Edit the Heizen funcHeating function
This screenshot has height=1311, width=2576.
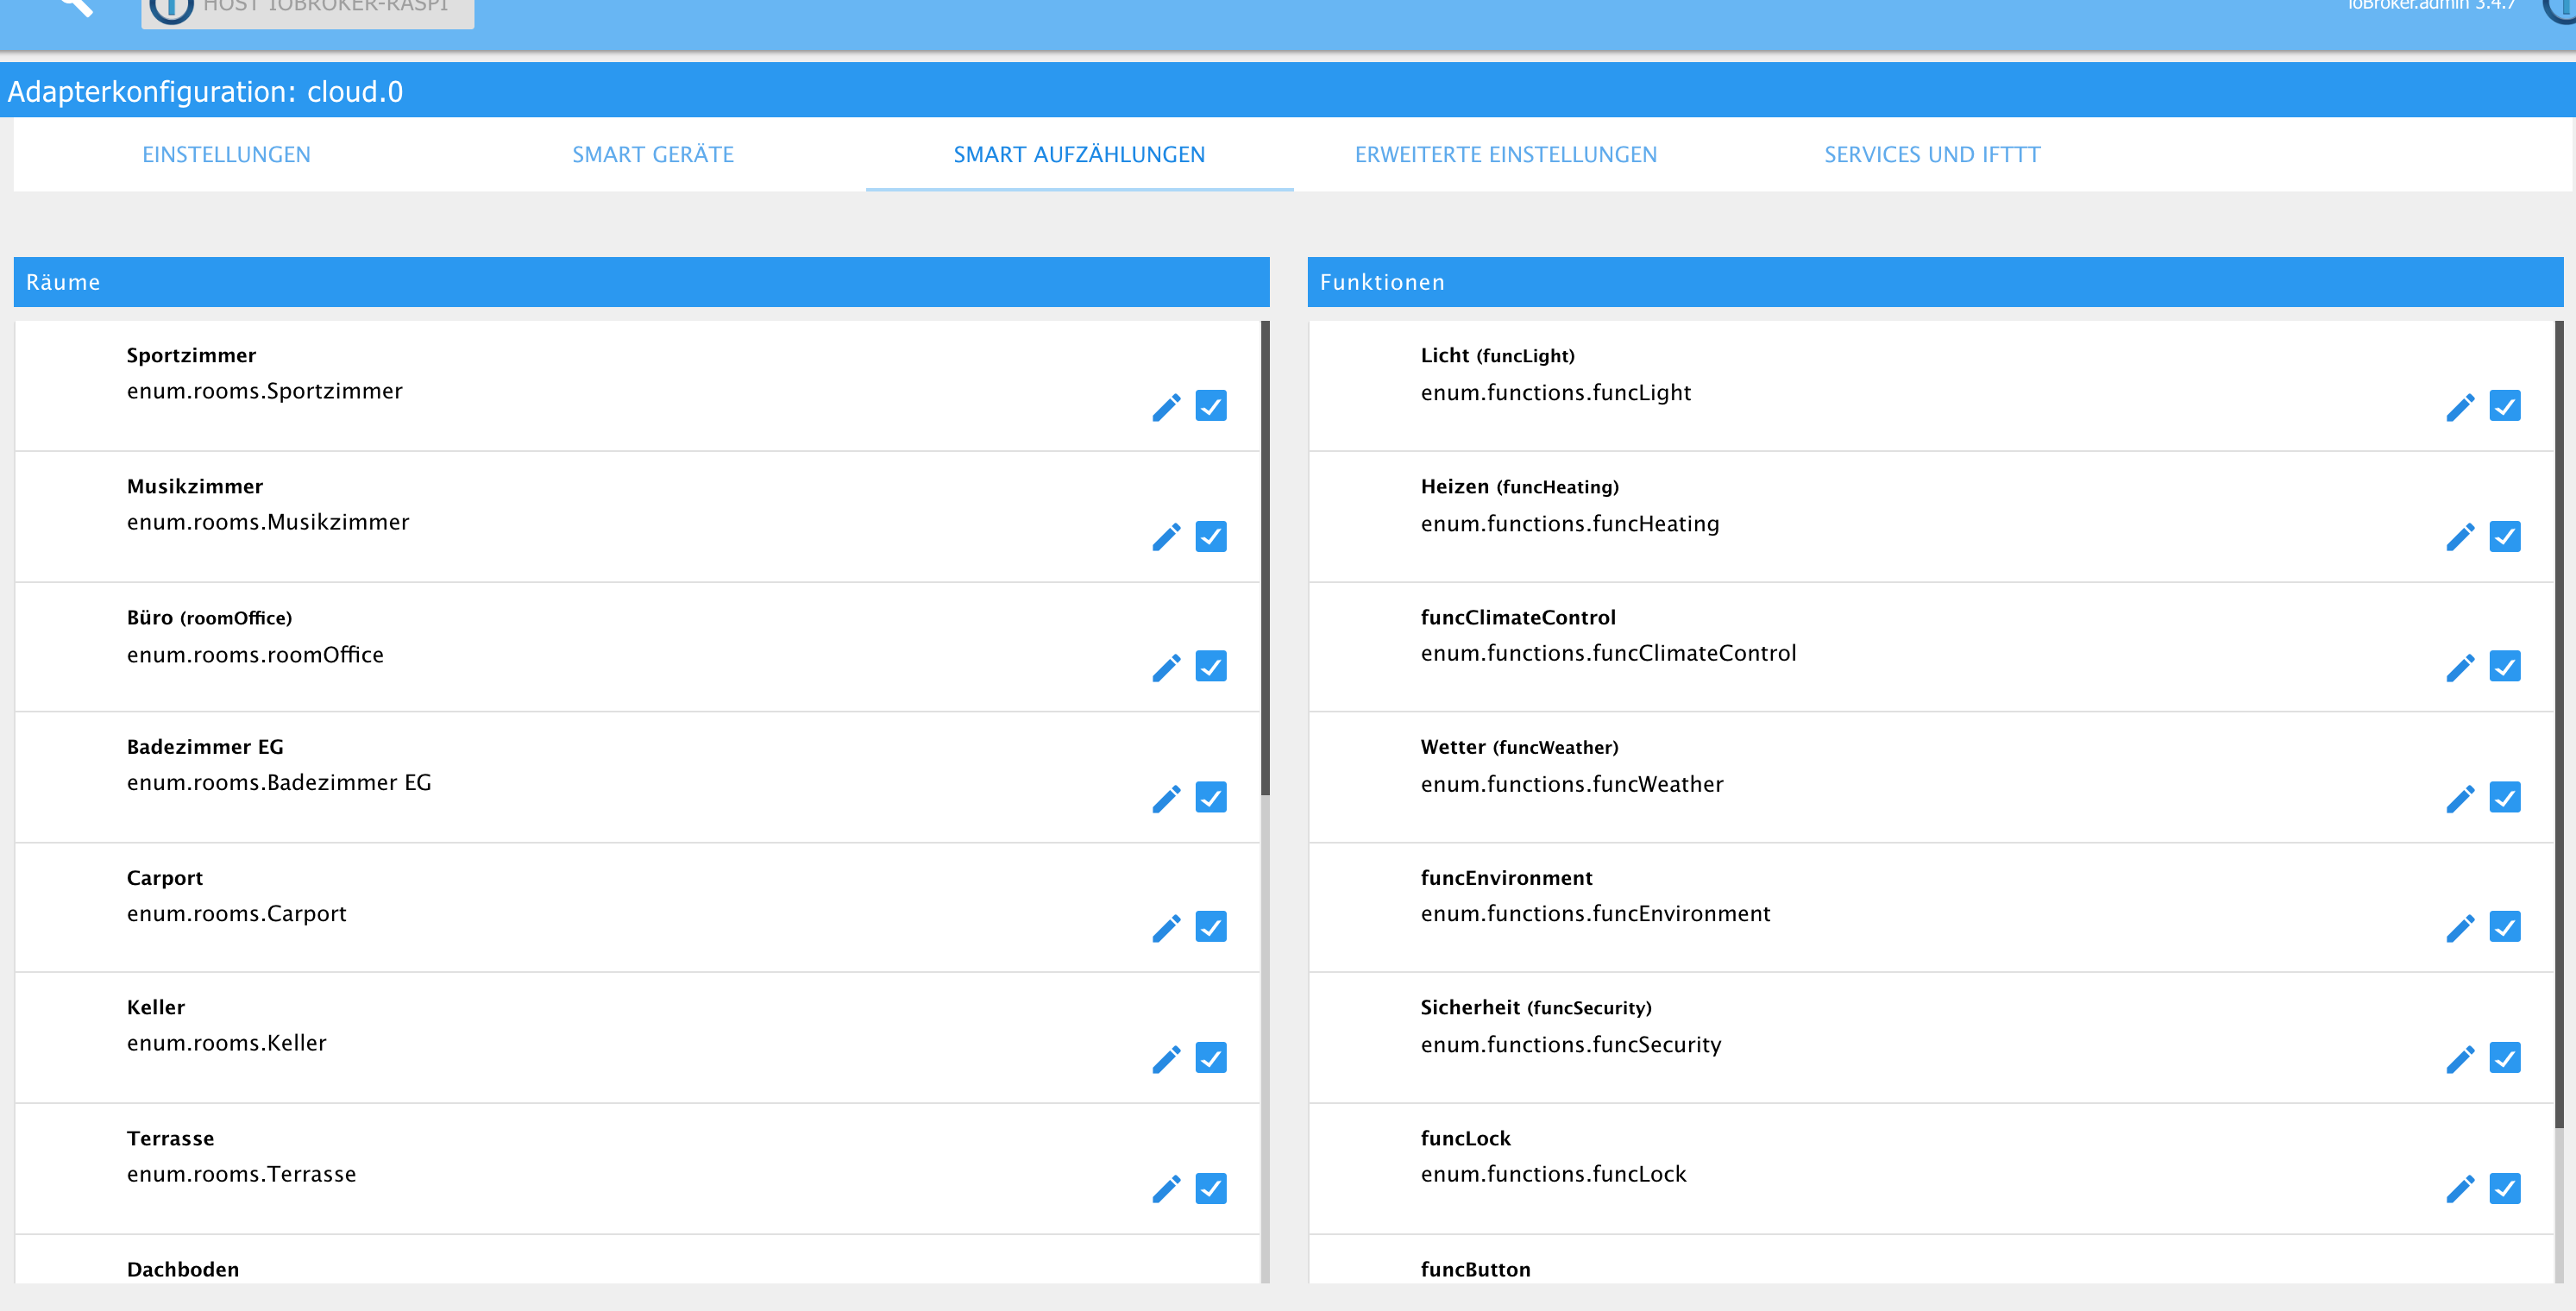2460,537
